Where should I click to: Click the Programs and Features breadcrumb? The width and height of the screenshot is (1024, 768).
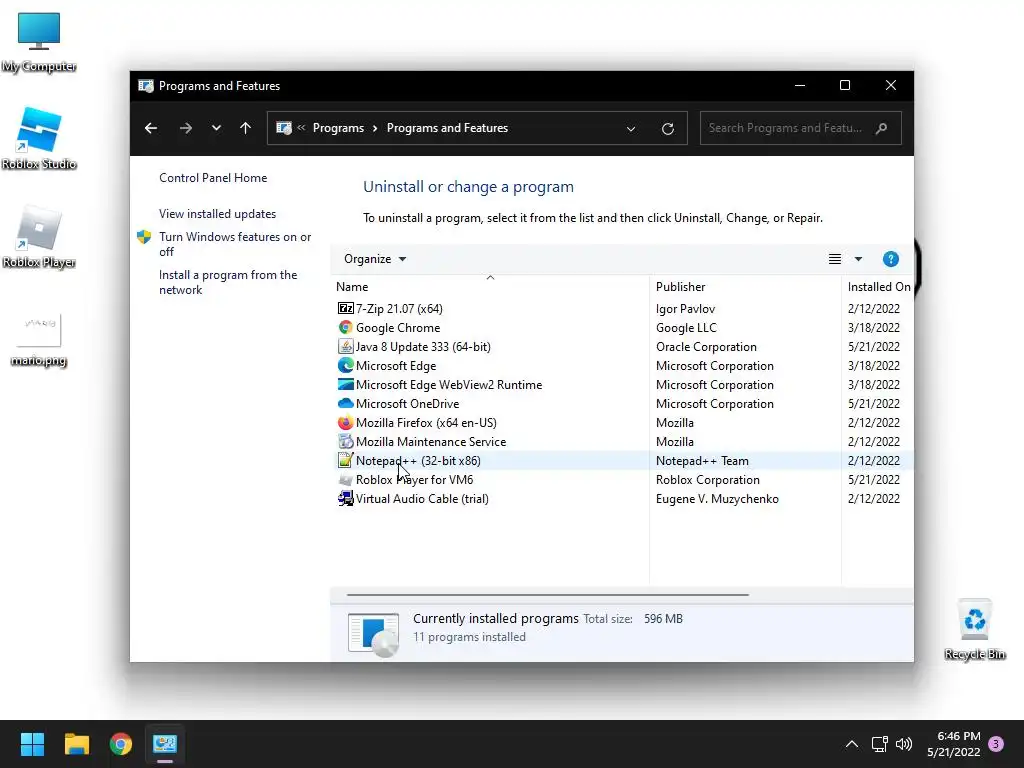(447, 128)
